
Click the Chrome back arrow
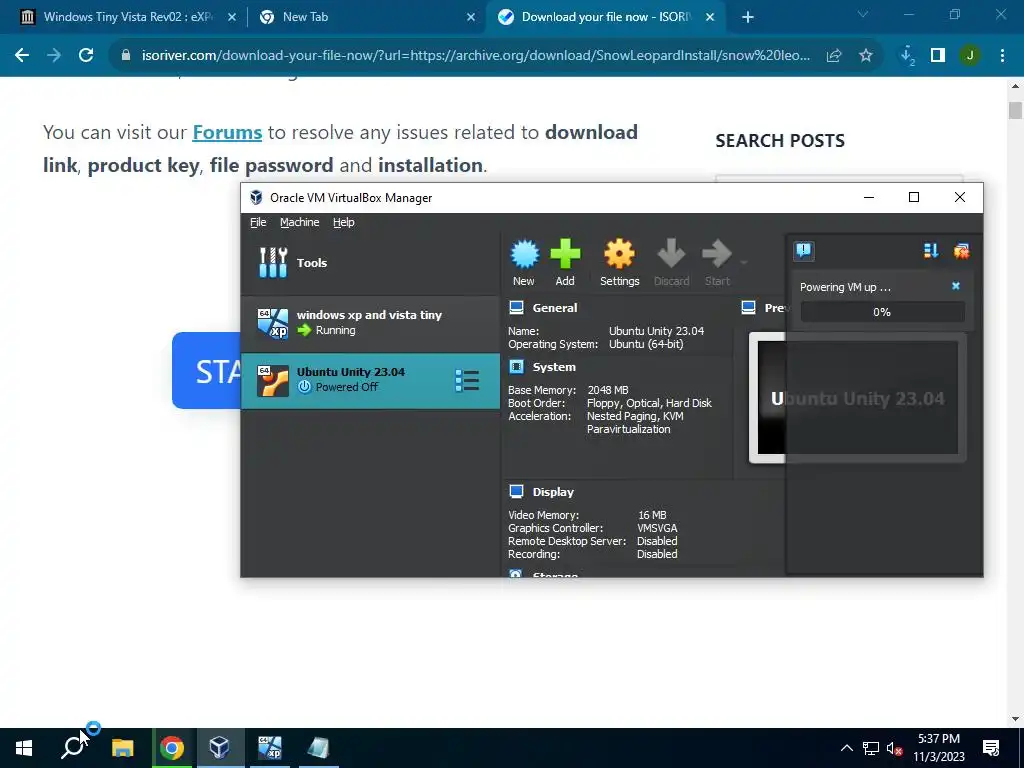point(22,56)
